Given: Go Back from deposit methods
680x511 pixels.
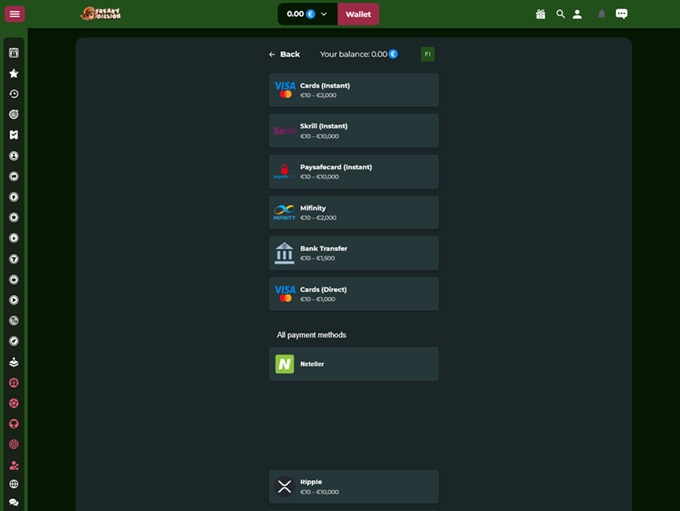Looking at the screenshot, I should [284, 54].
